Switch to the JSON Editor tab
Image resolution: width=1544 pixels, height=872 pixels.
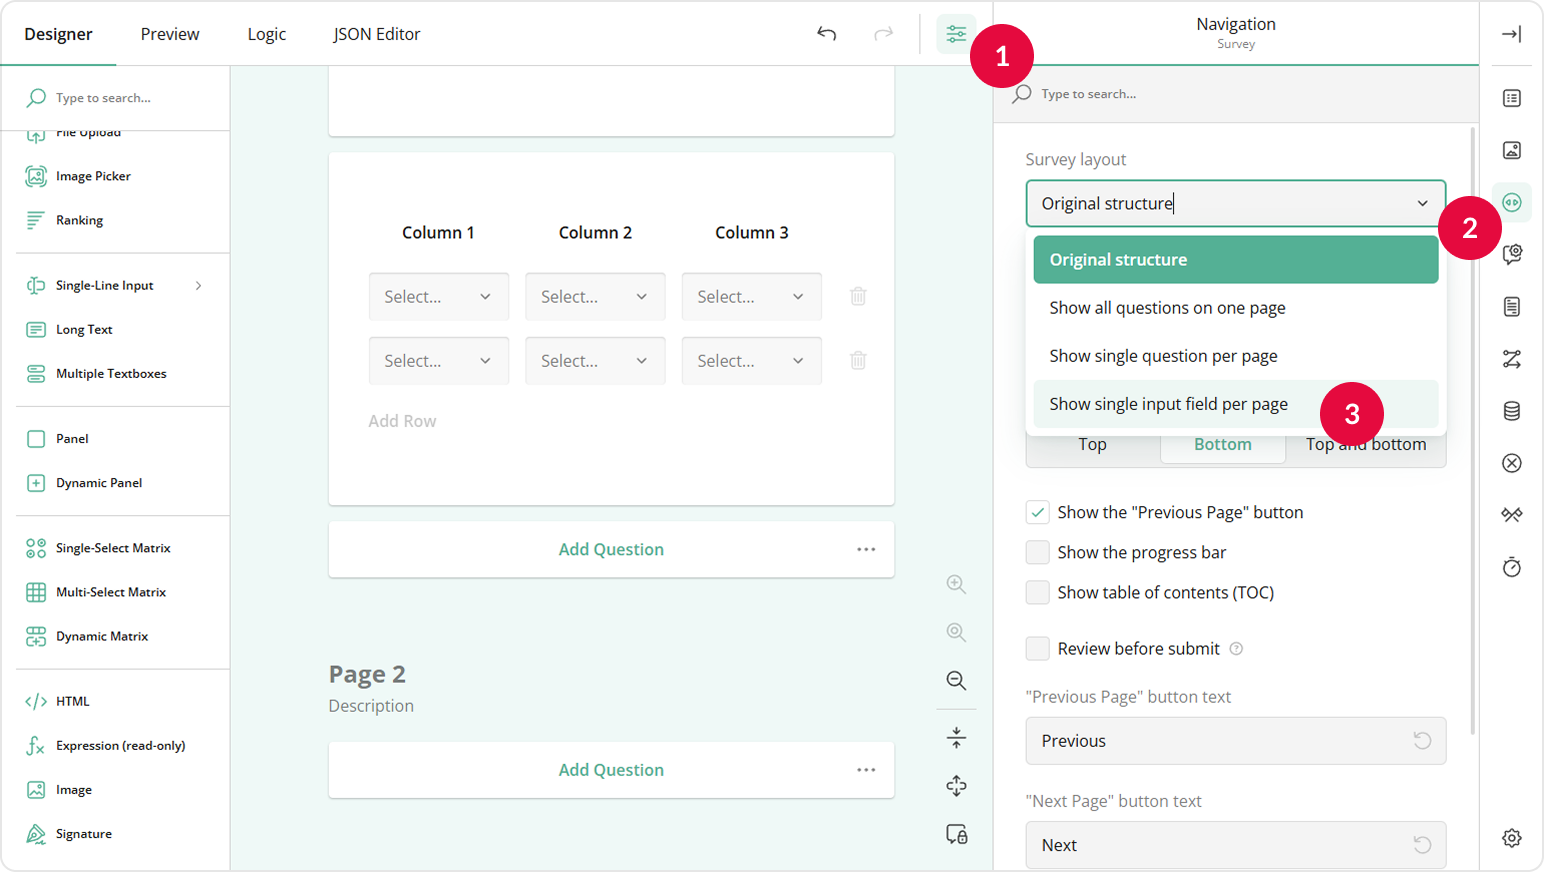[x=376, y=34]
